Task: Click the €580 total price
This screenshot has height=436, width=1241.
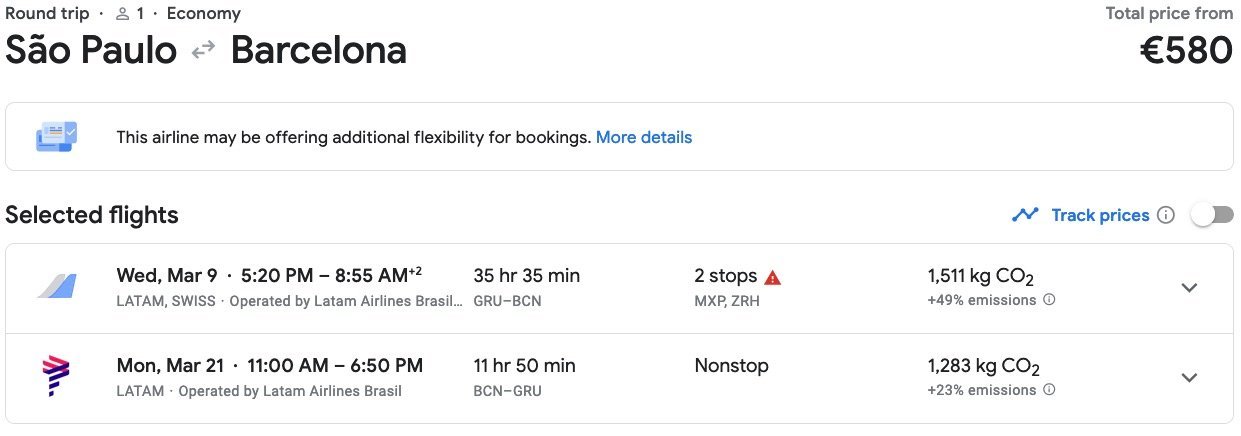Action: [1186, 50]
